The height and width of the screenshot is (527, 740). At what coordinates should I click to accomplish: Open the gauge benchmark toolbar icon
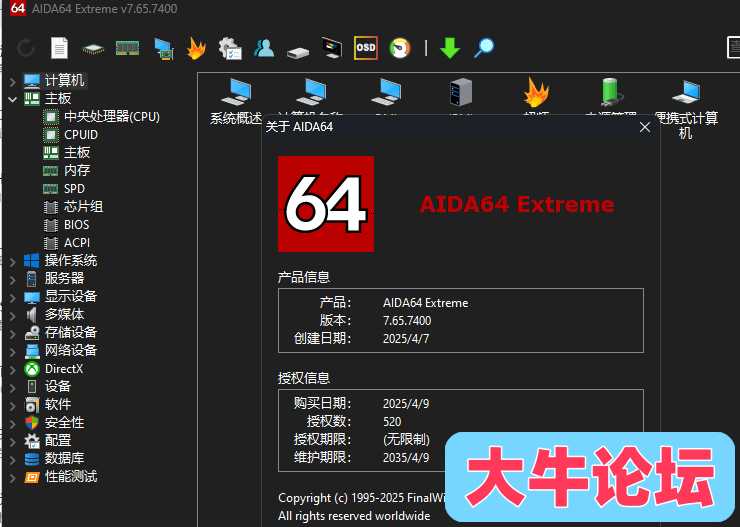[x=400, y=48]
